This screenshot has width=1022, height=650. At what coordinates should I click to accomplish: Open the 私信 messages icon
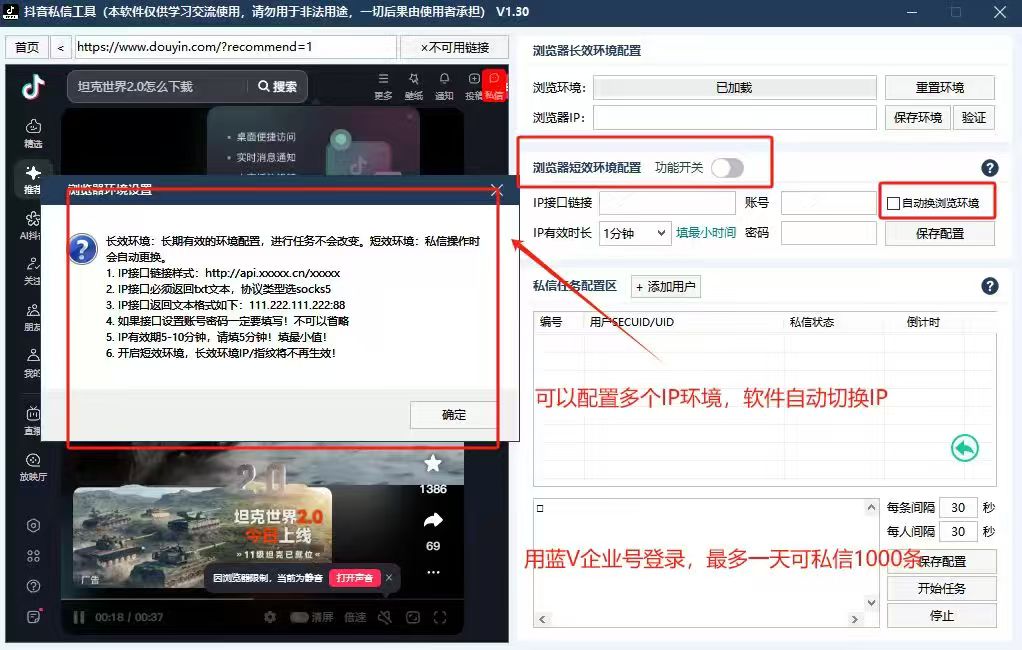point(494,85)
